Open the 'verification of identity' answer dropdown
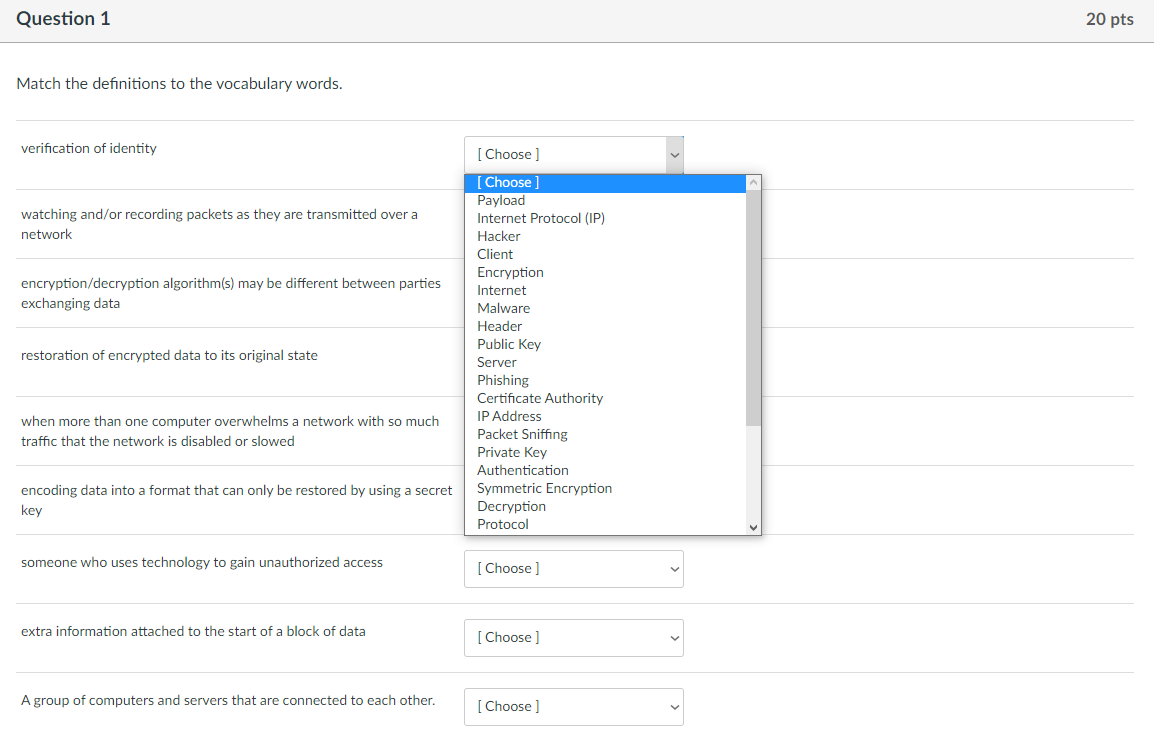This screenshot has height=740, width=1154. coord(573,155)
